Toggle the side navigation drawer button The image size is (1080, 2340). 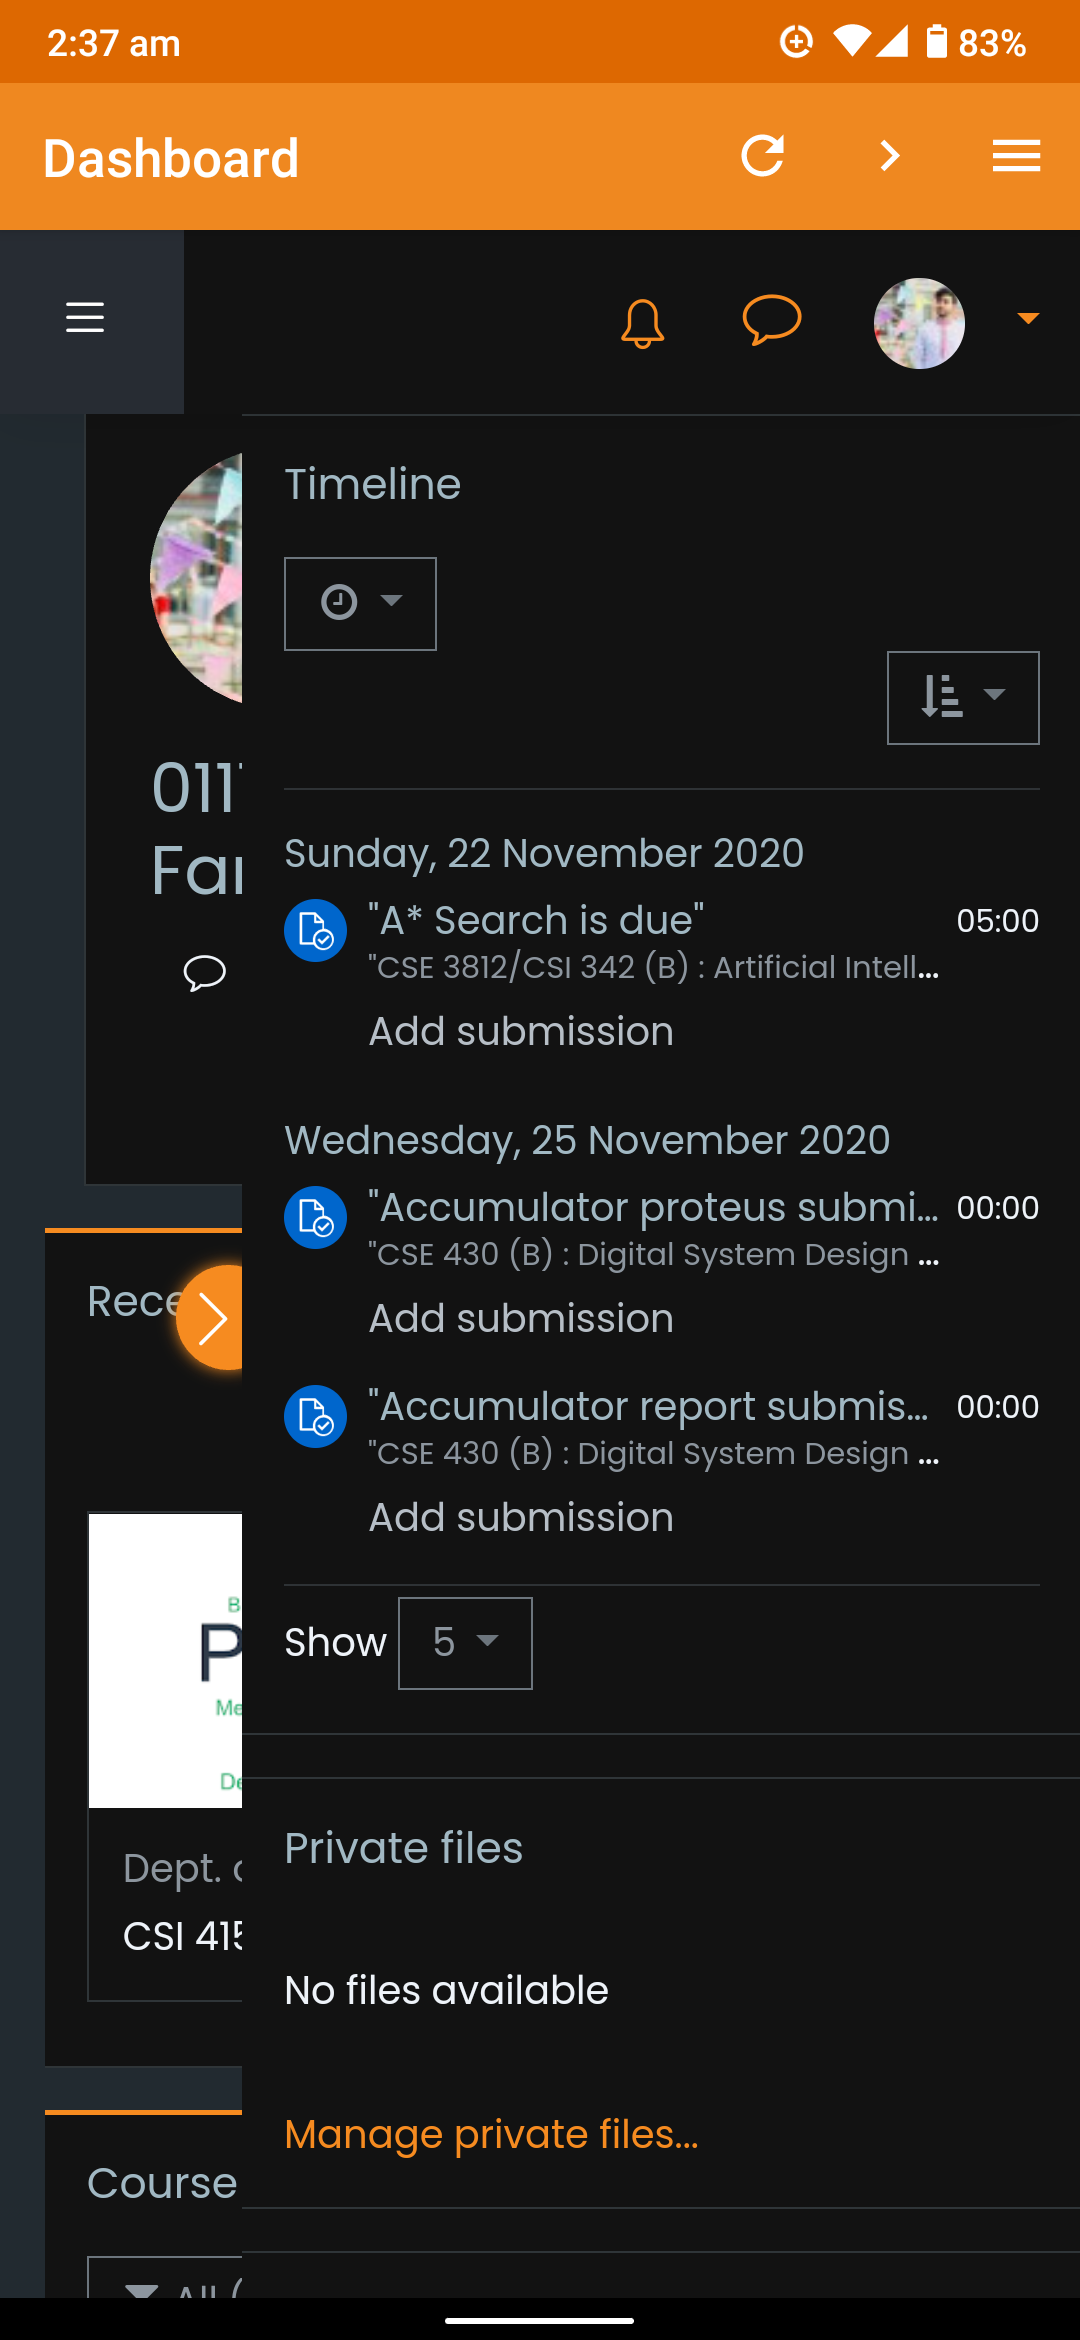click(85, 318)
